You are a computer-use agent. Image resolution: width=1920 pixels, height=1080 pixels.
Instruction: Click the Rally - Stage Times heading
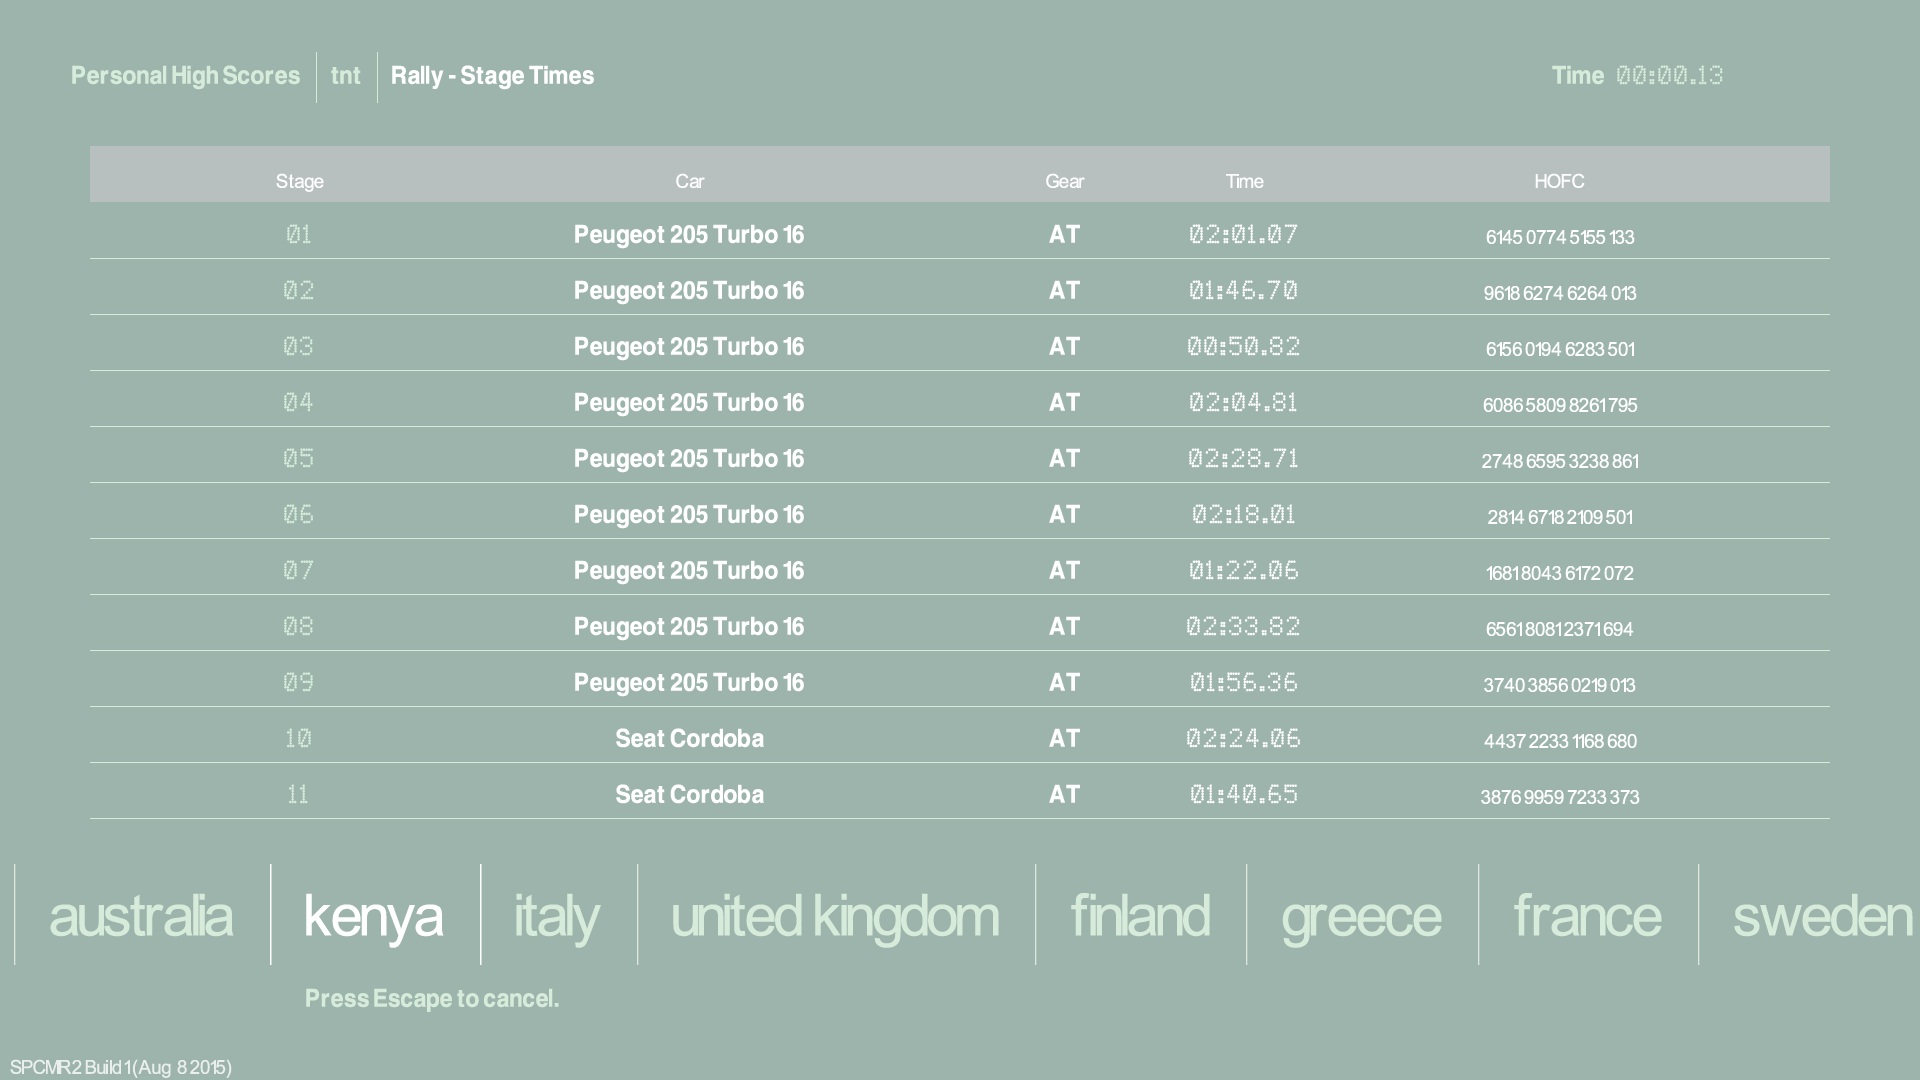click(x=492, y=76)
